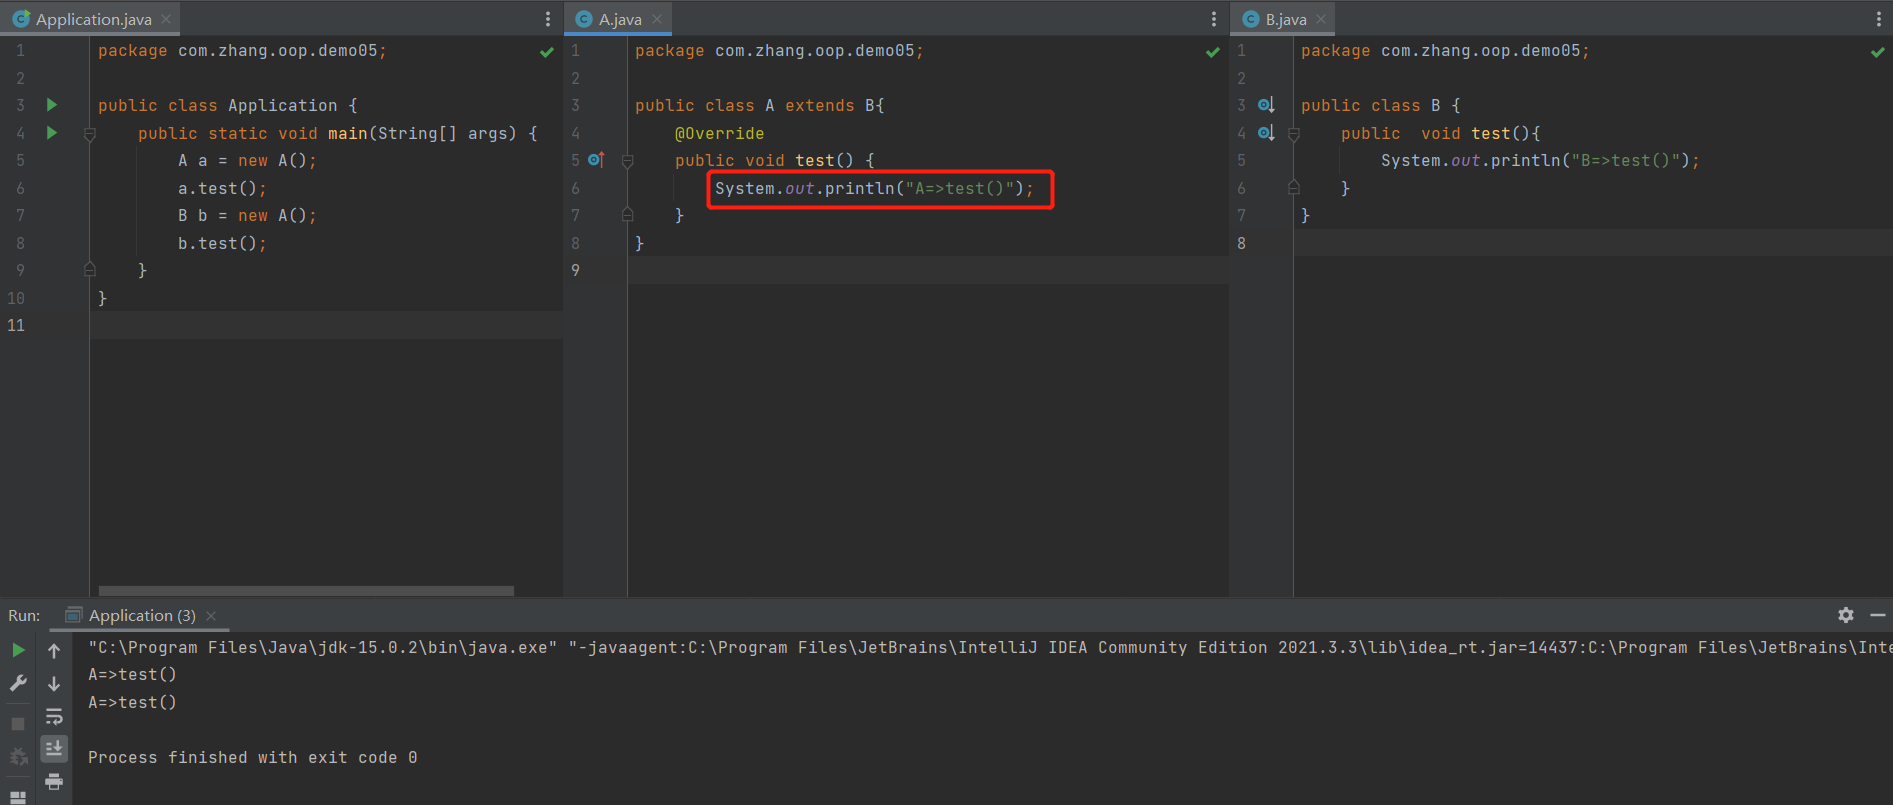
Task: Click "public class B {" declaration
Action: click(x=1381, y=106)
